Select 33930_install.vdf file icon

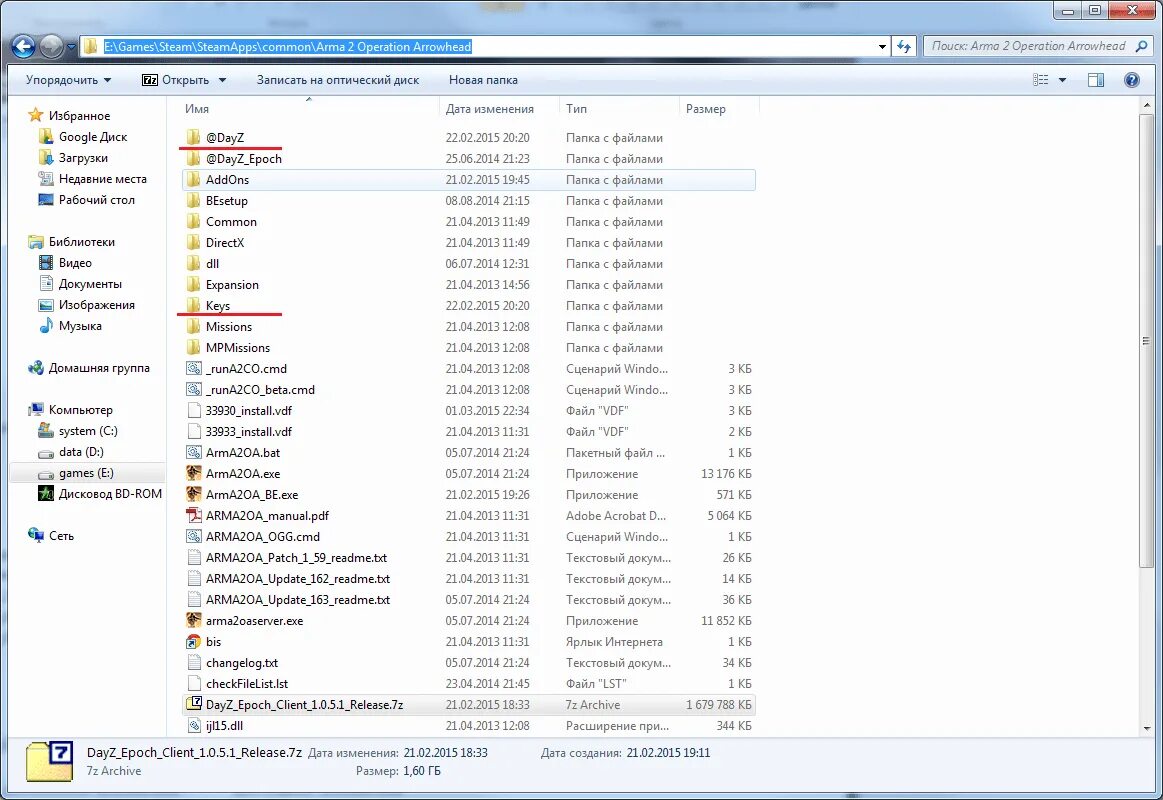click(x=194, y=411)
